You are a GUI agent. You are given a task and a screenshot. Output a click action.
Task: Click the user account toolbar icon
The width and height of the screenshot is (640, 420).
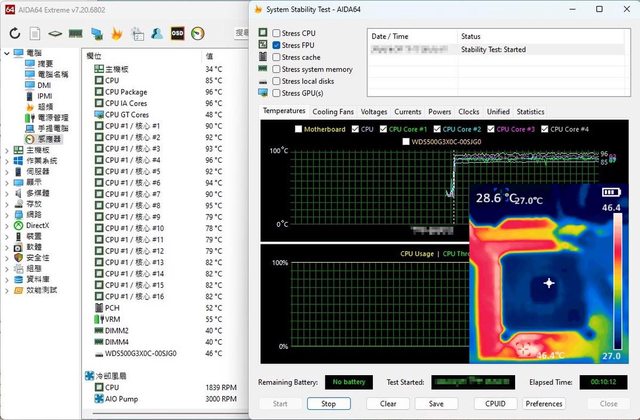click(x=157, y=33)
